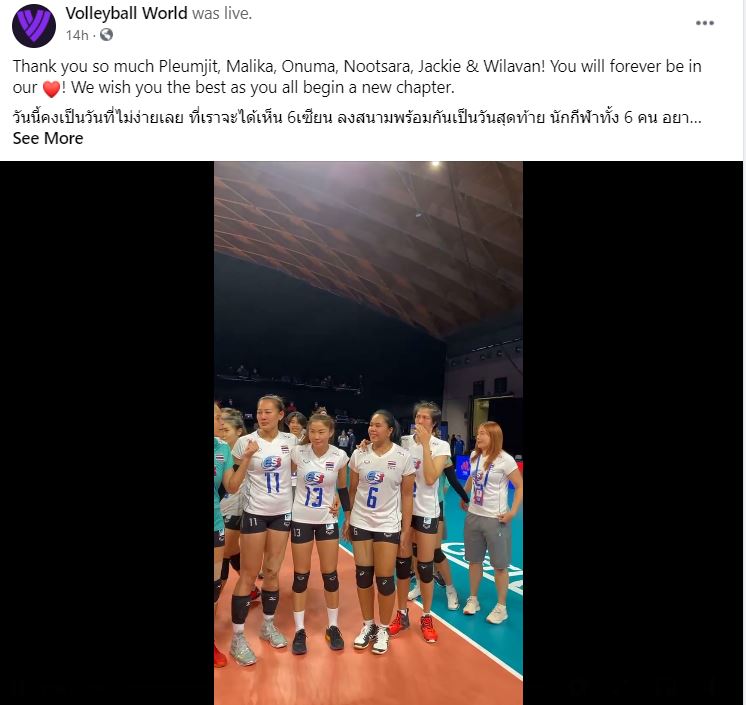Expand the caption with See More

click(x=48, y=138)
